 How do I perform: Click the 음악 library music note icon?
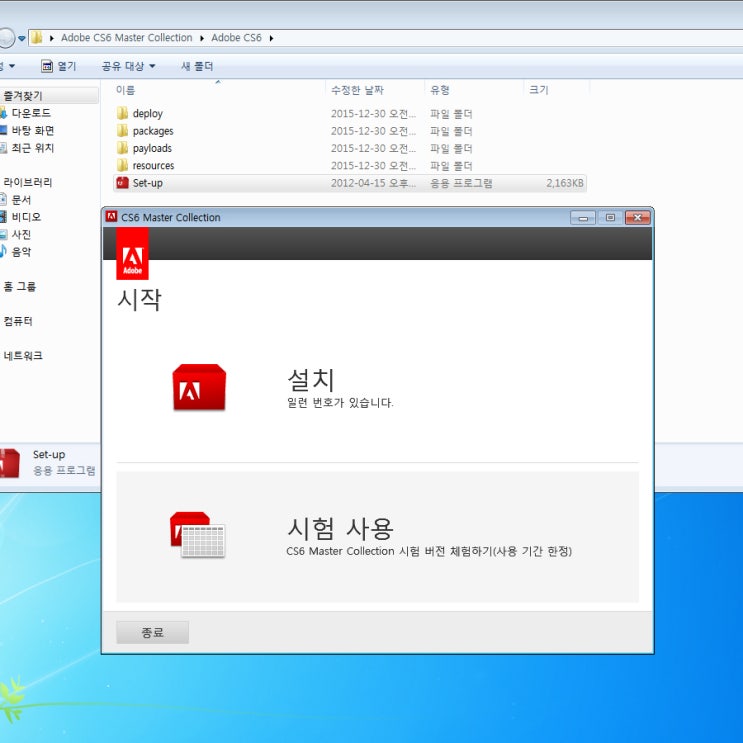point(3,251)
